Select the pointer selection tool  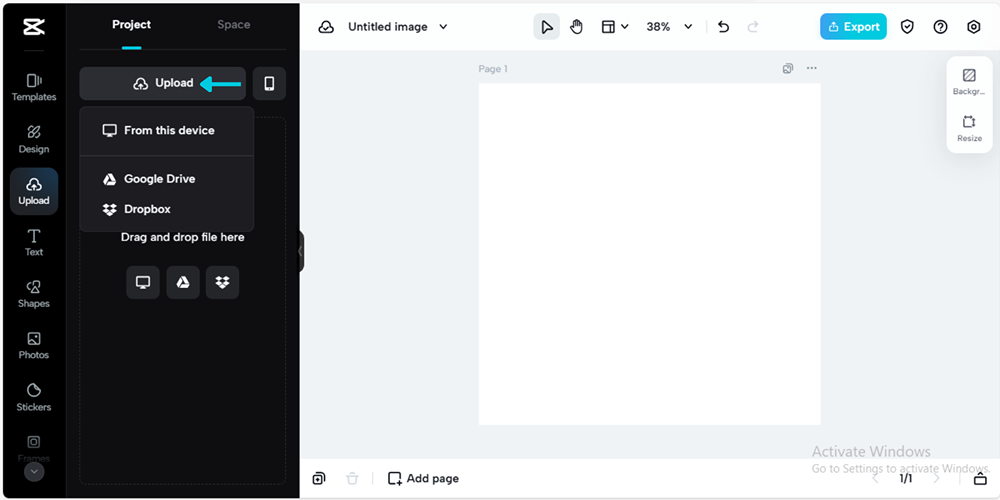click(x=547, y=27)
